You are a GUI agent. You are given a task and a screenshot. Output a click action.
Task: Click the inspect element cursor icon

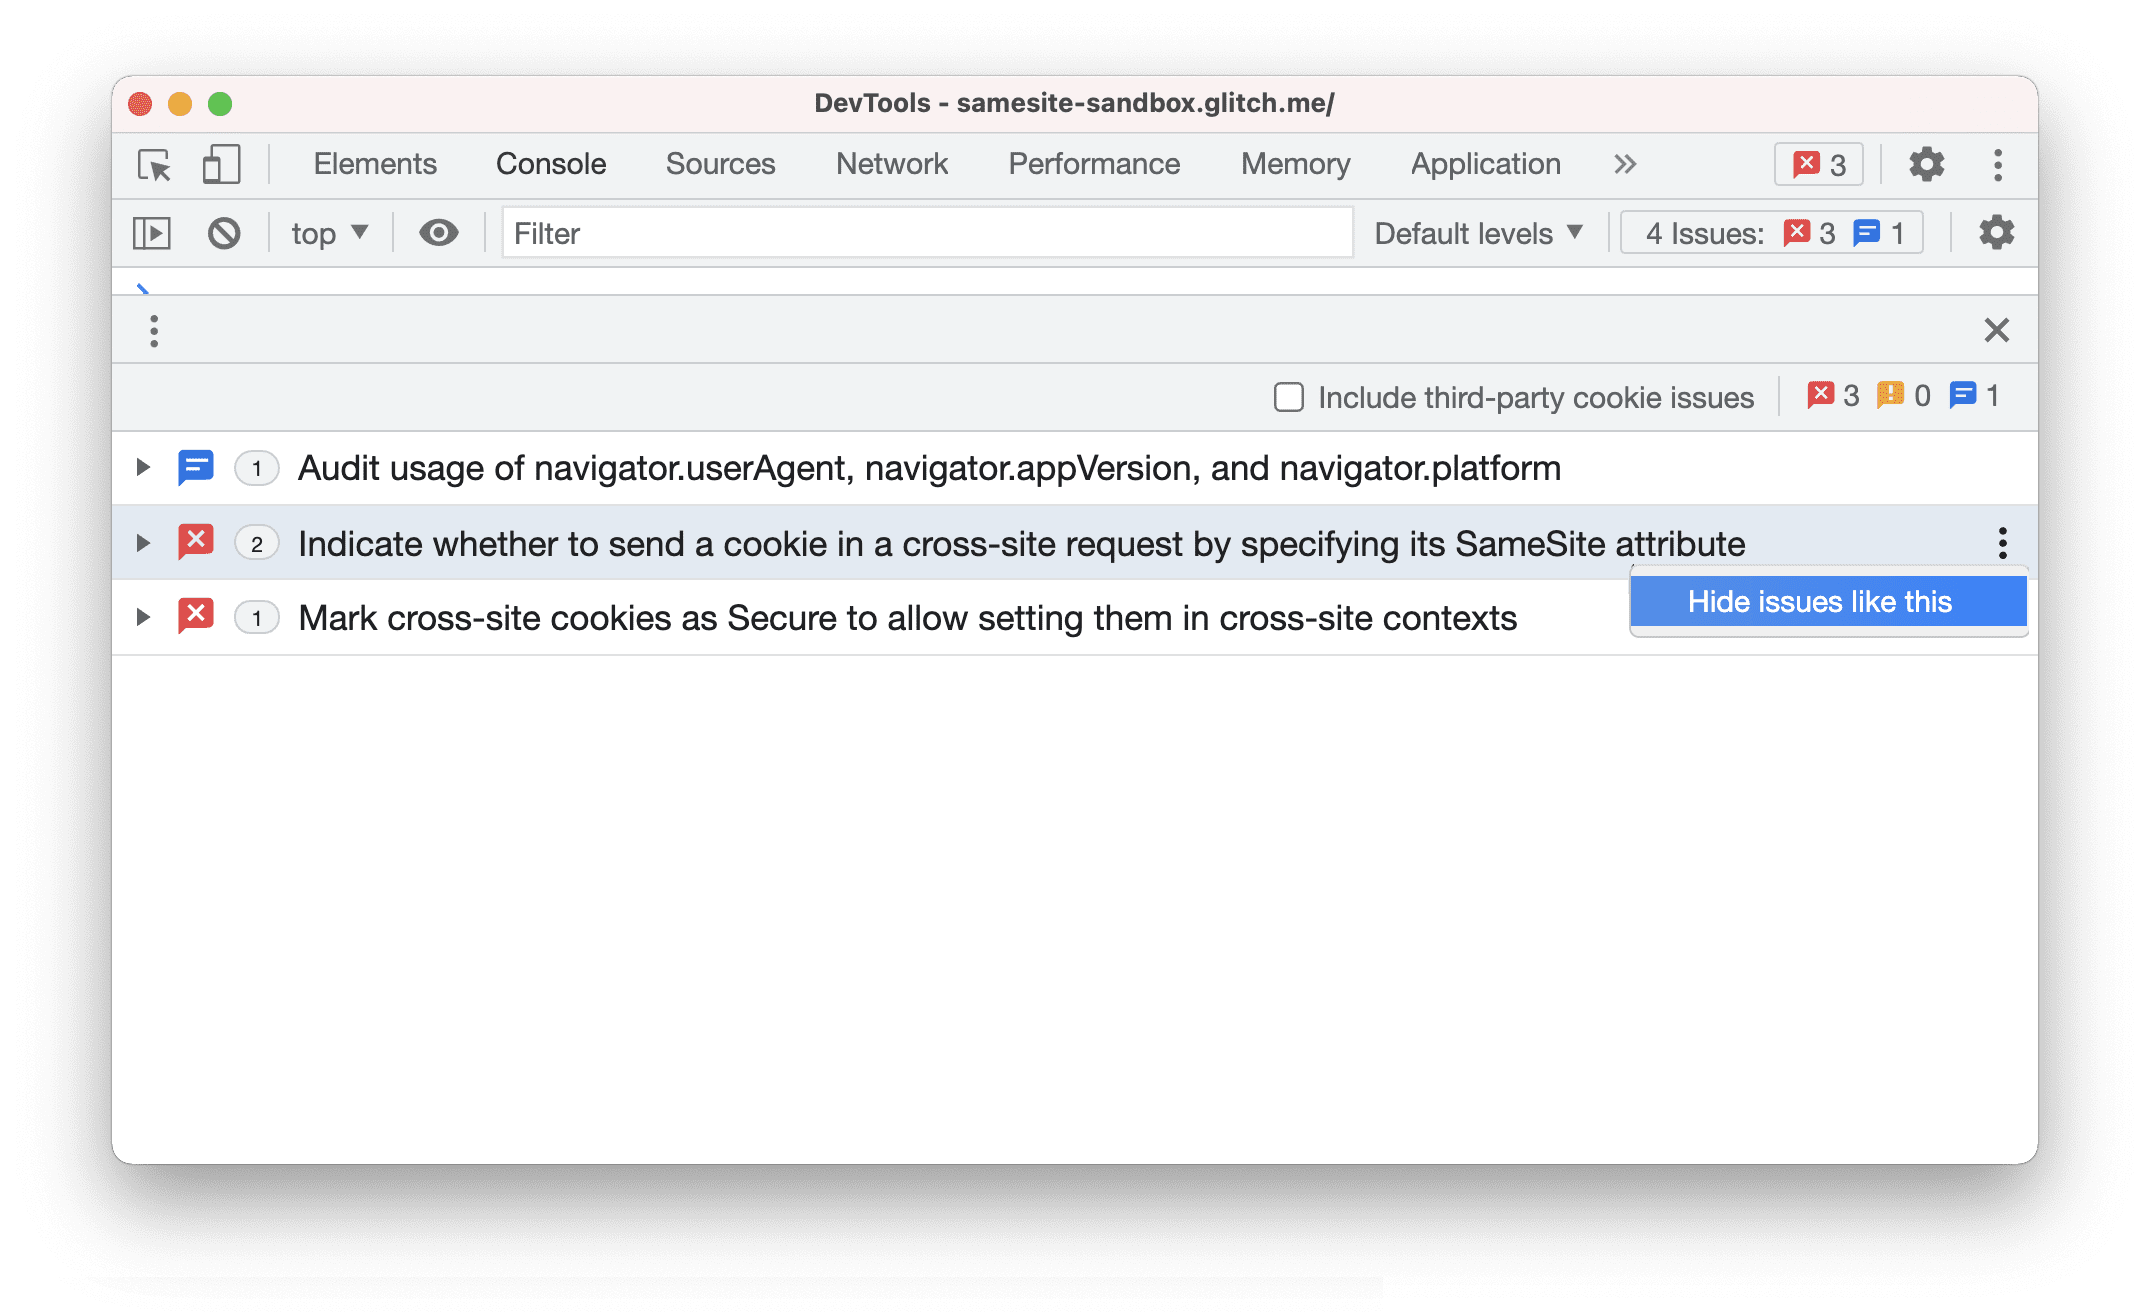coord(155,164)
